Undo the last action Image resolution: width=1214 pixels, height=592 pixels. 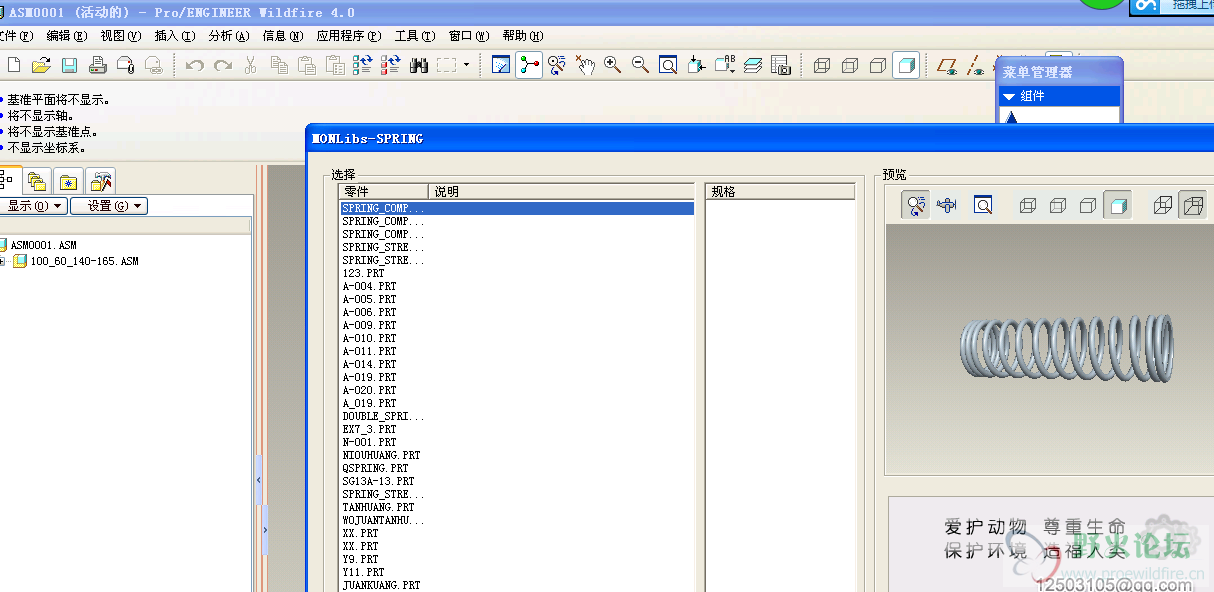[195, 65]
